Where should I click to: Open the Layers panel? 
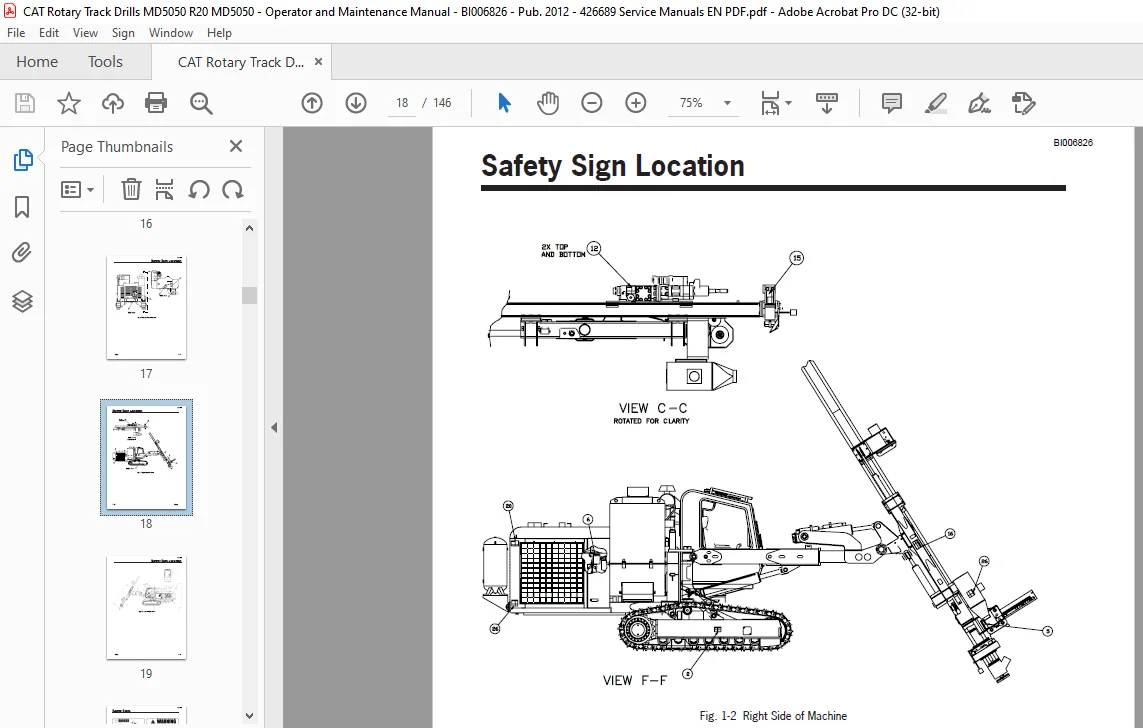pyautogui.click(x=22, y=301)
